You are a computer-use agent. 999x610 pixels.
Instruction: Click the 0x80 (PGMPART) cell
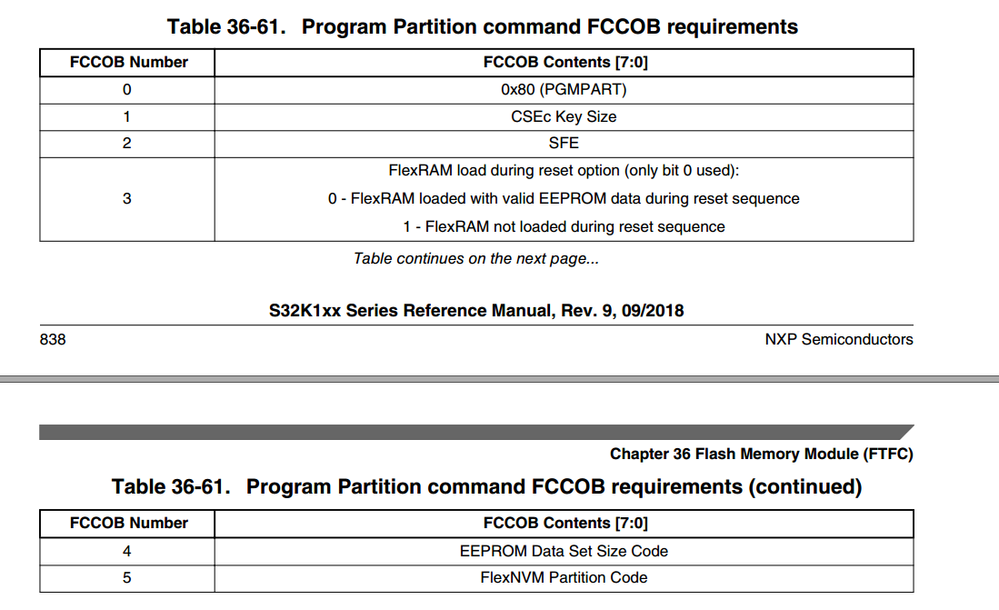click(563, 89)
